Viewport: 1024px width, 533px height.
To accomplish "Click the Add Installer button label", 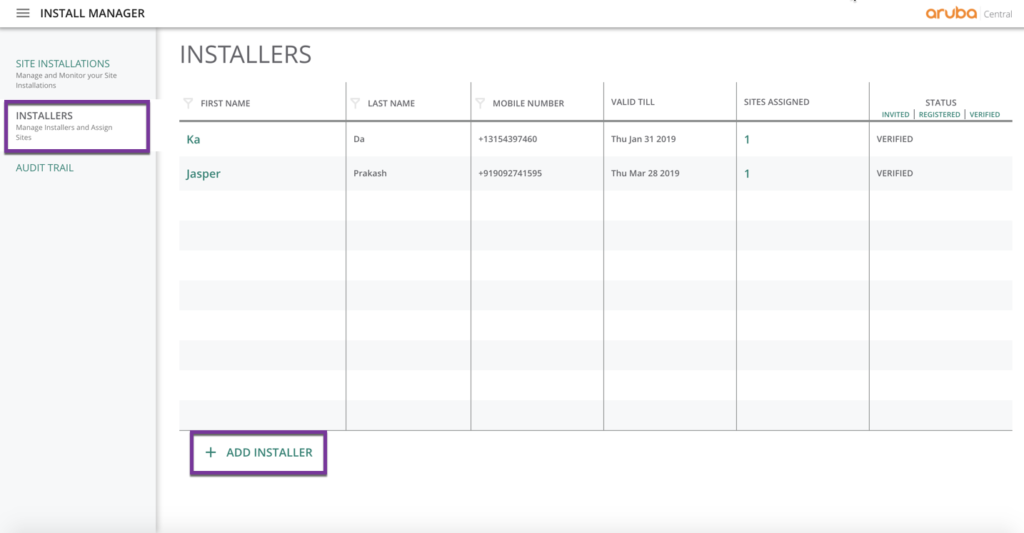I will [x=269, y=453].
